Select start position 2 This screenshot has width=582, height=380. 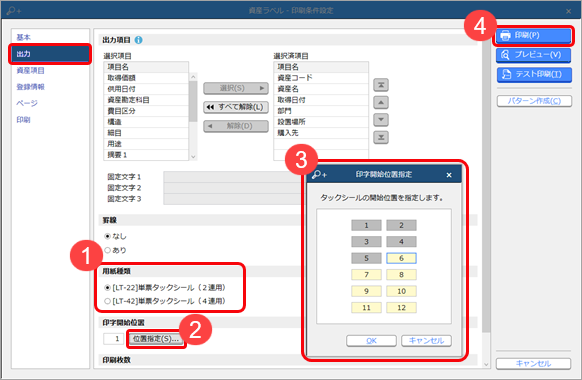pos(401,225)
